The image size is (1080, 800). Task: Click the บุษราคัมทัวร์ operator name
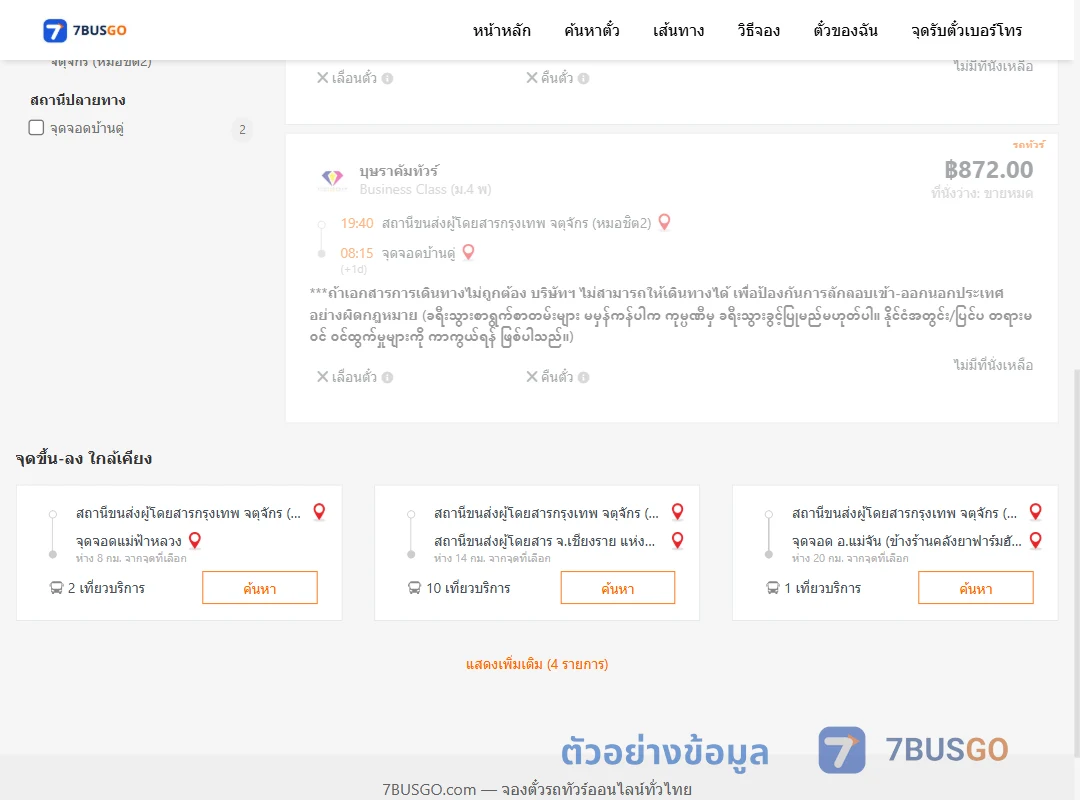[399, 171]
